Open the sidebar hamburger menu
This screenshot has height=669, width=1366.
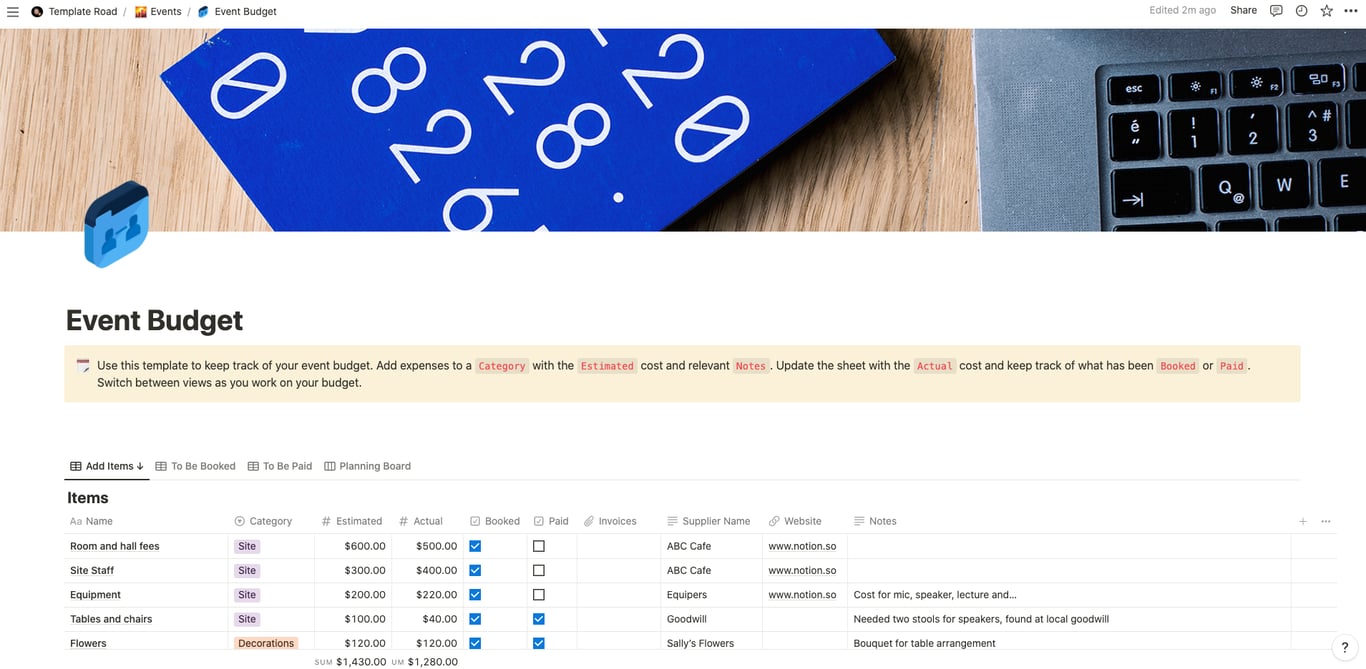click(13, 11)
